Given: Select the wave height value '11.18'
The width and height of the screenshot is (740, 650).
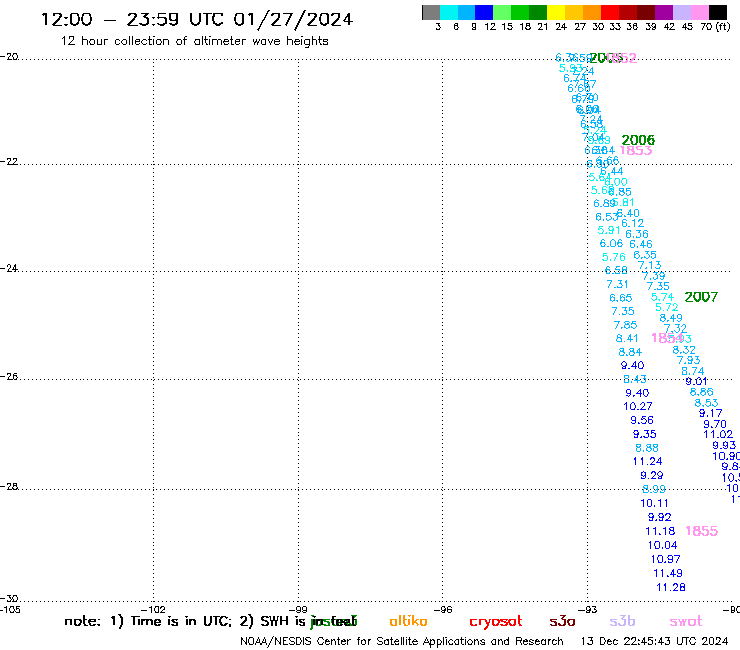Looking at the screenshot, I should click(x=660, y=531).
